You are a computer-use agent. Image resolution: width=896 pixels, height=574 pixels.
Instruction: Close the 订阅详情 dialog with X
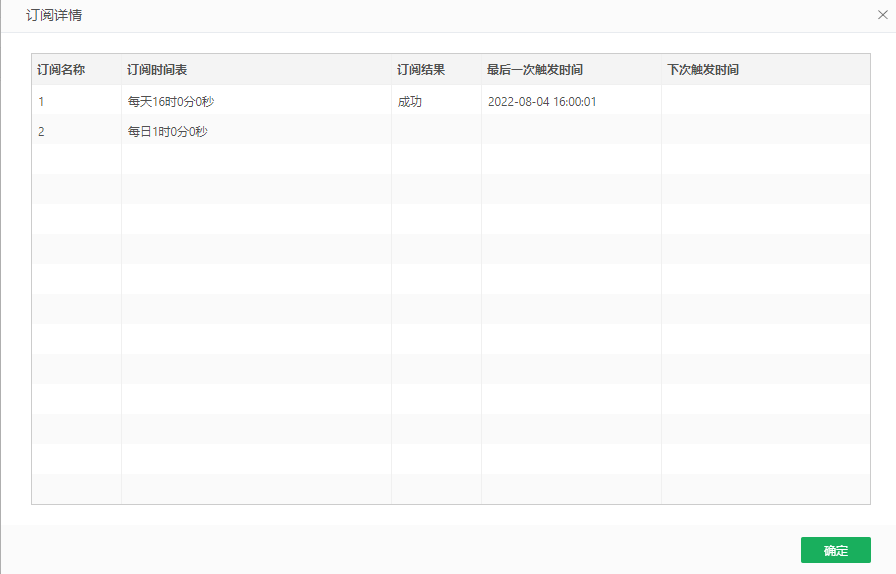click(x=882, y=15)
